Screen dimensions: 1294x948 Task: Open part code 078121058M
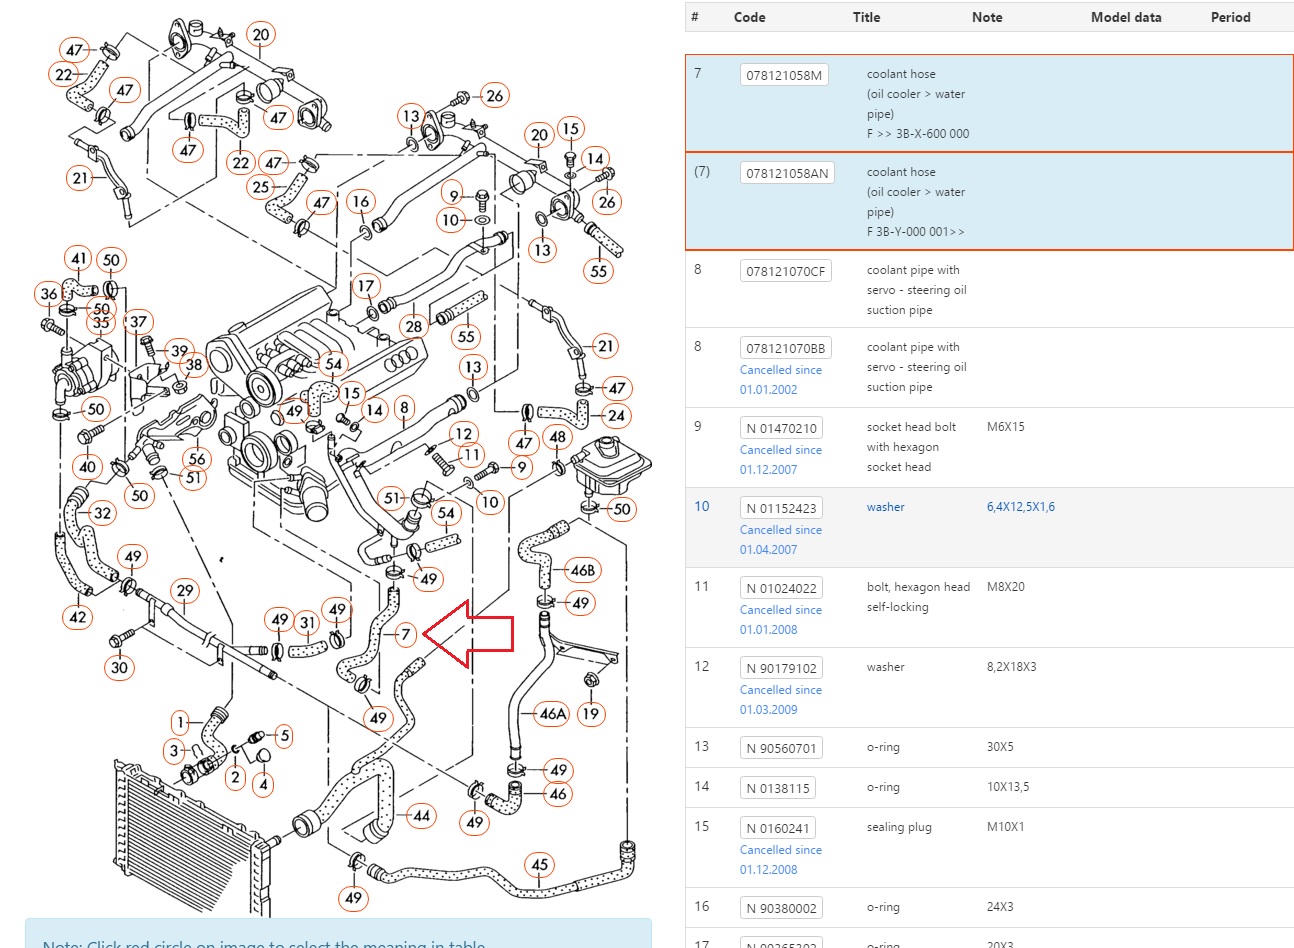(784, 75)
